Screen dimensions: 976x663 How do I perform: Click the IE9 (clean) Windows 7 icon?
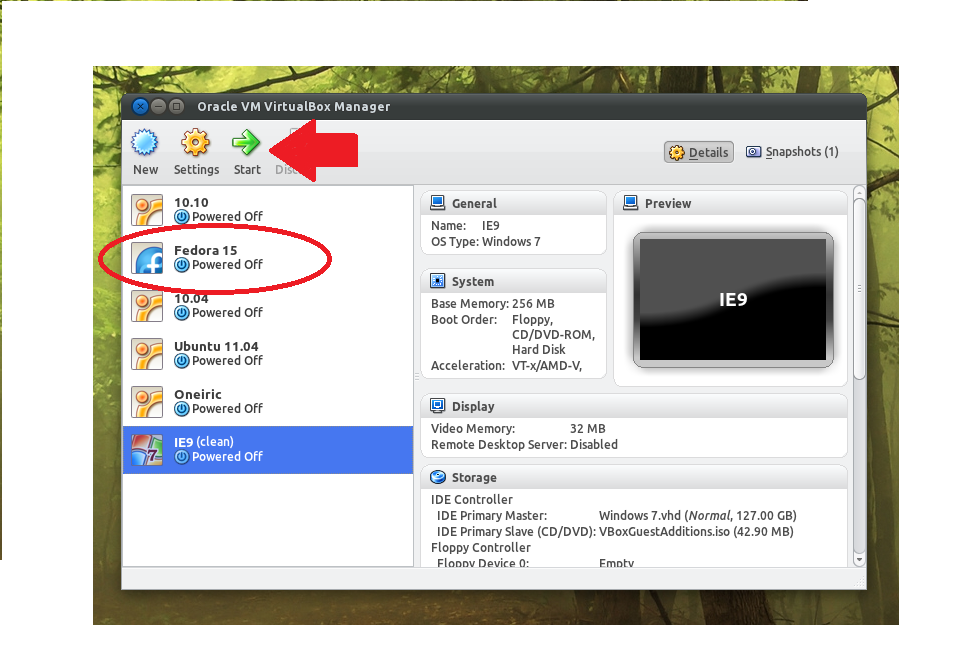click(x=147, y=449)
